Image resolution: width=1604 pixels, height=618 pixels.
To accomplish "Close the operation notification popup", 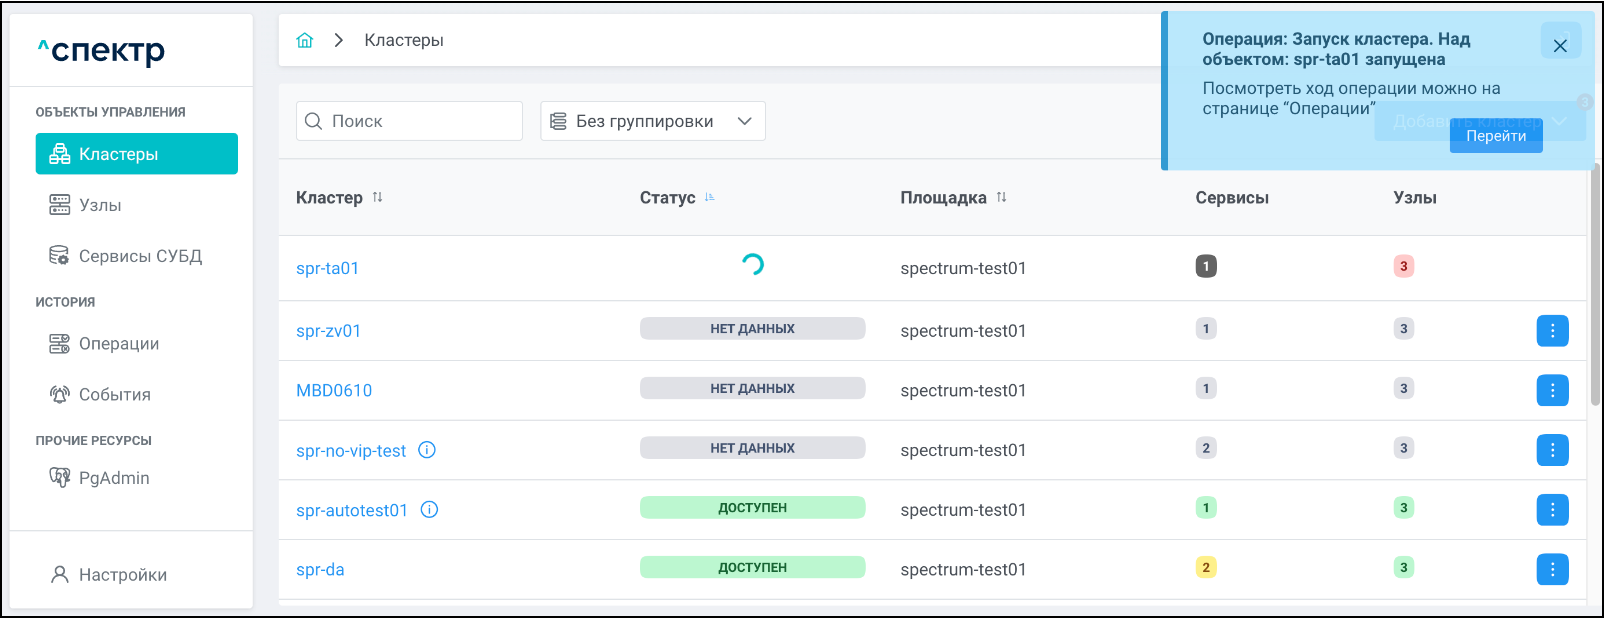I will click(1560, 45).
